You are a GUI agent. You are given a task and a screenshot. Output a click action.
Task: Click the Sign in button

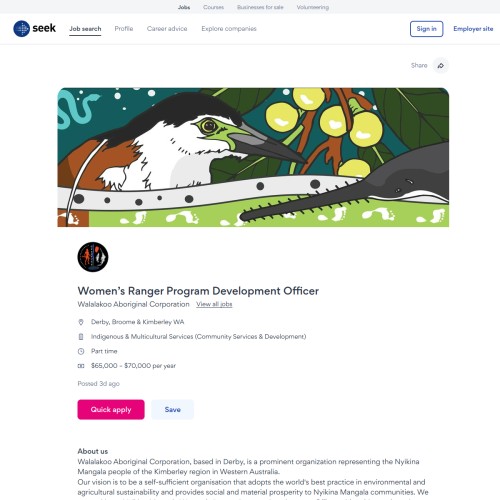[x=426, y=29]
